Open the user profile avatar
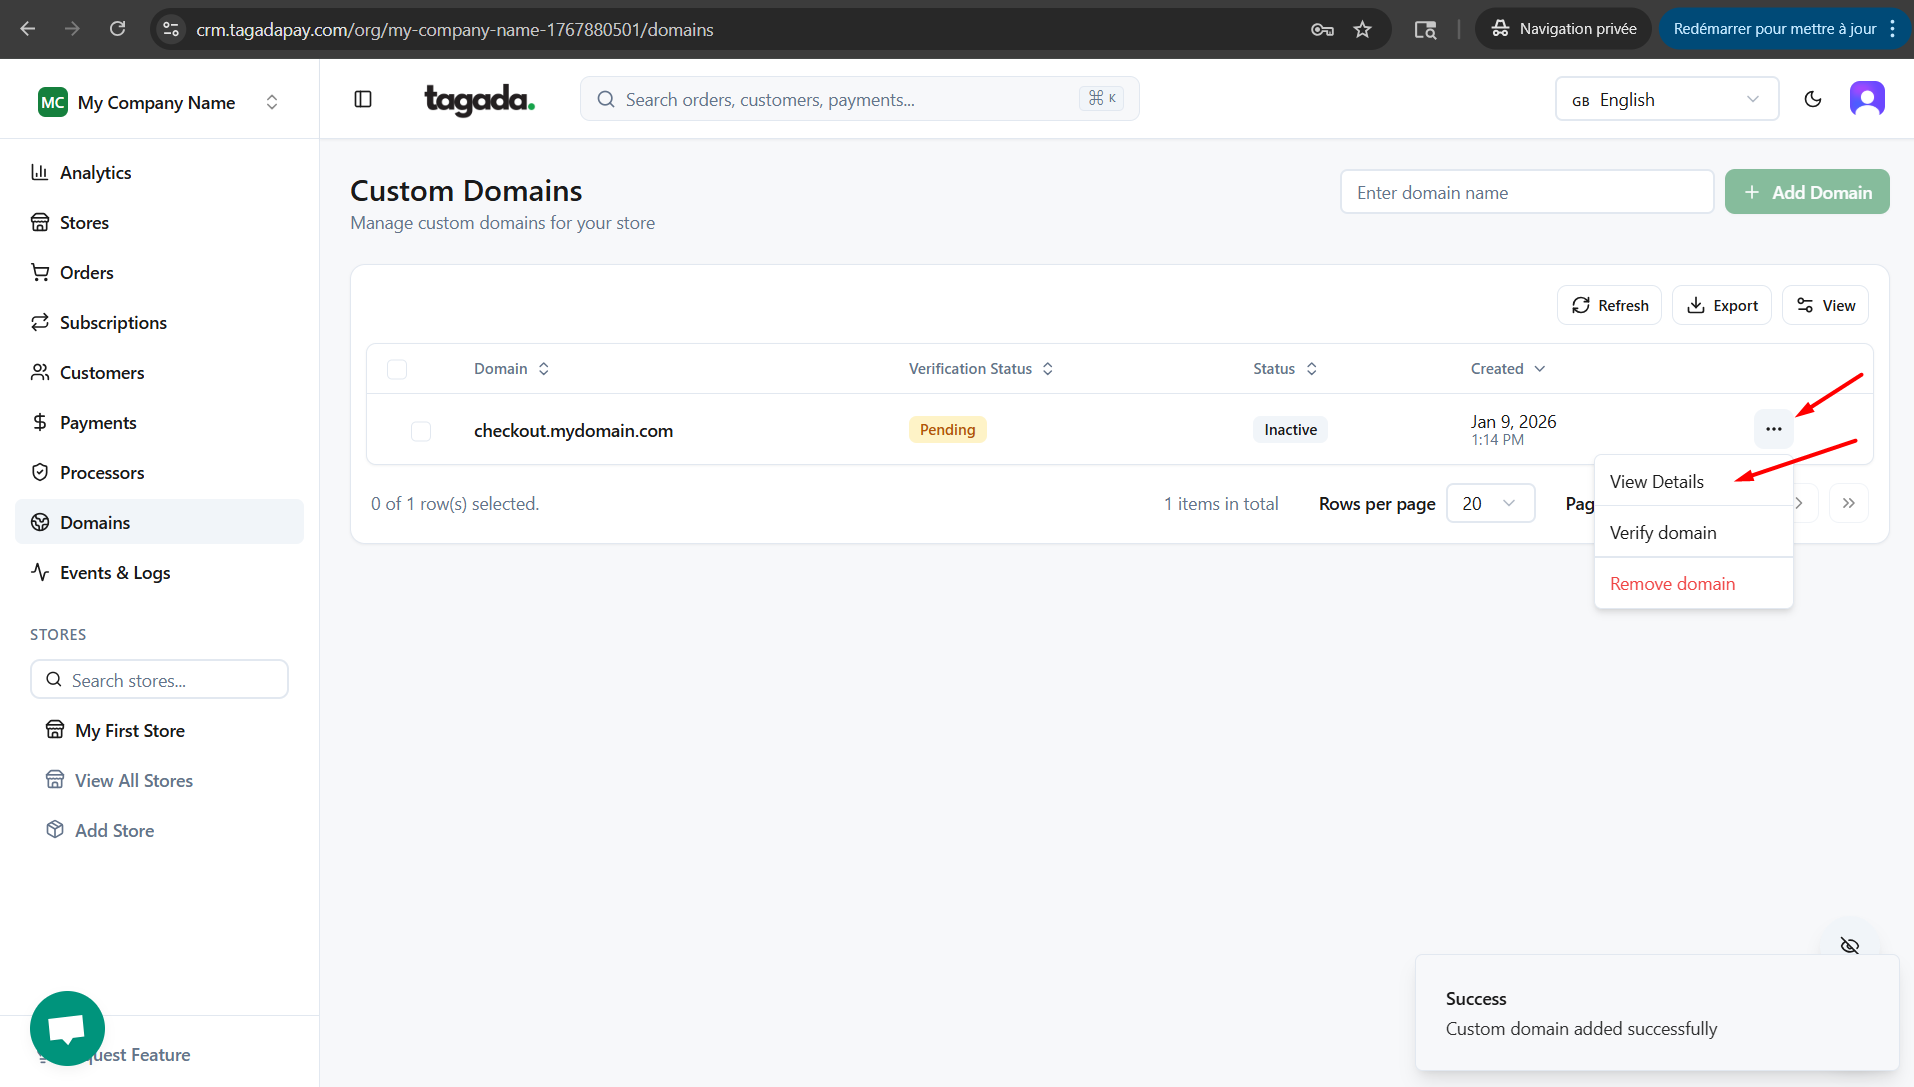 pyautogui.click(x=1866, y=99)
